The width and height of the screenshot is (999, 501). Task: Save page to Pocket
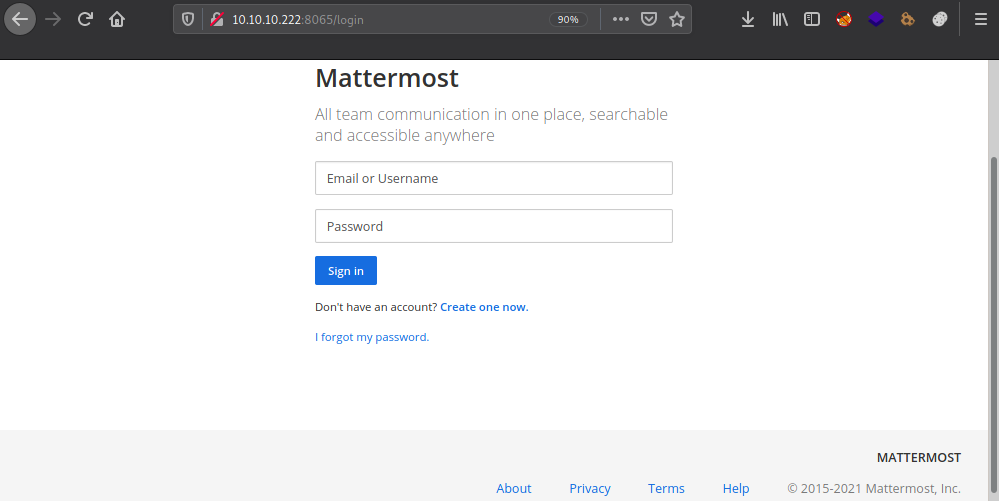tap(649, 19)
